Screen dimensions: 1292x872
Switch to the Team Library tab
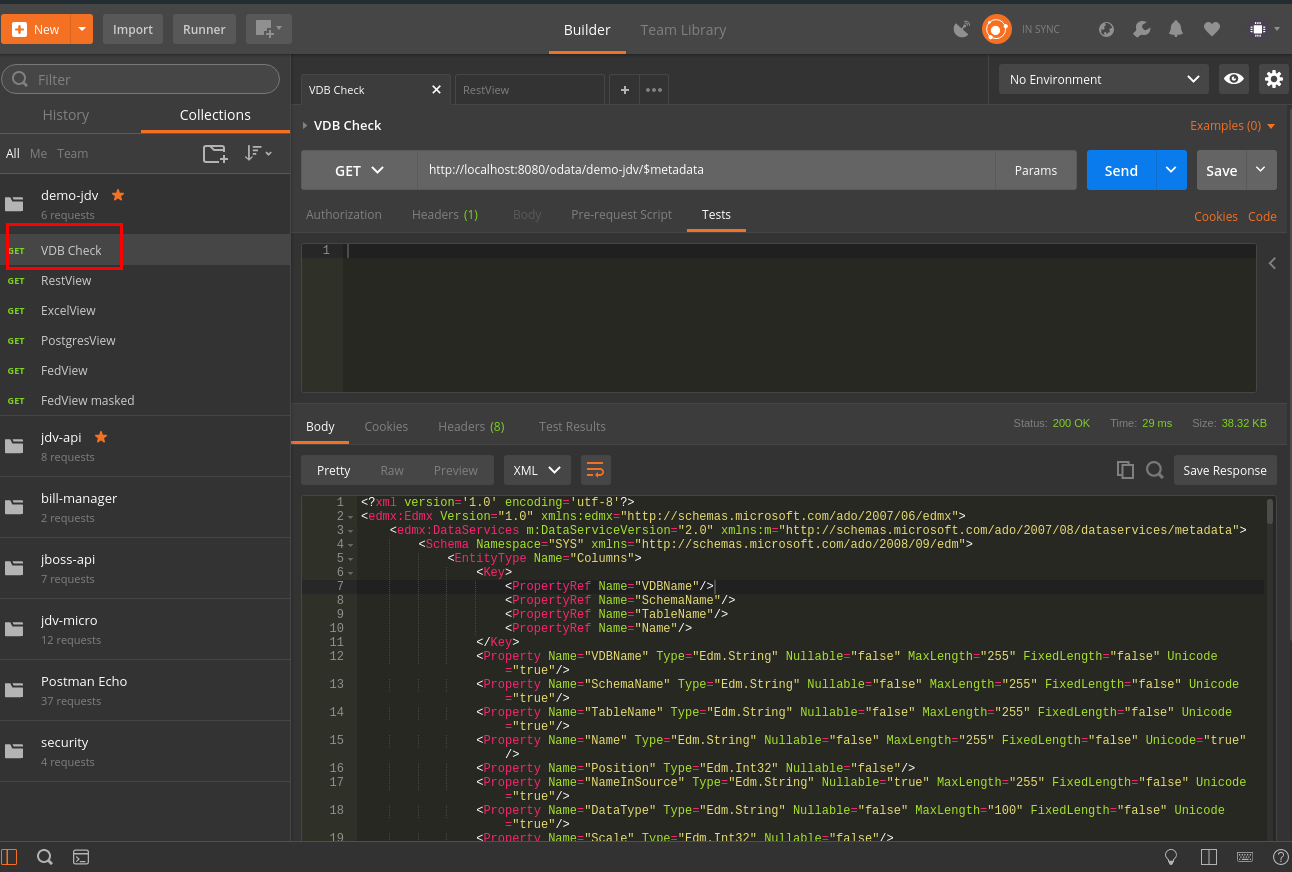point(683,29)
